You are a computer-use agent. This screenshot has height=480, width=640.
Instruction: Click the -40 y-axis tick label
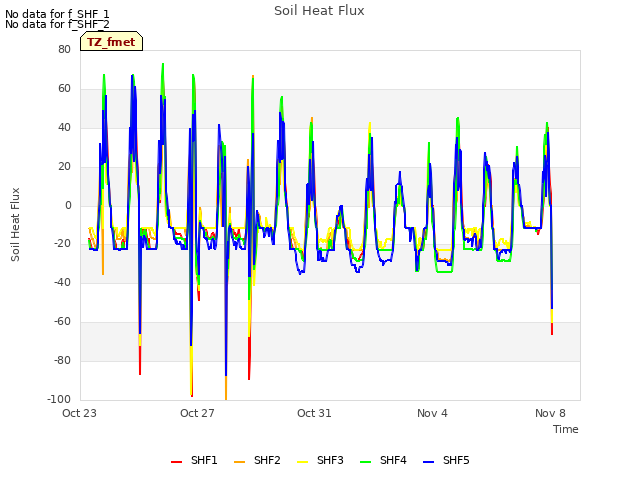coord(63,282)
